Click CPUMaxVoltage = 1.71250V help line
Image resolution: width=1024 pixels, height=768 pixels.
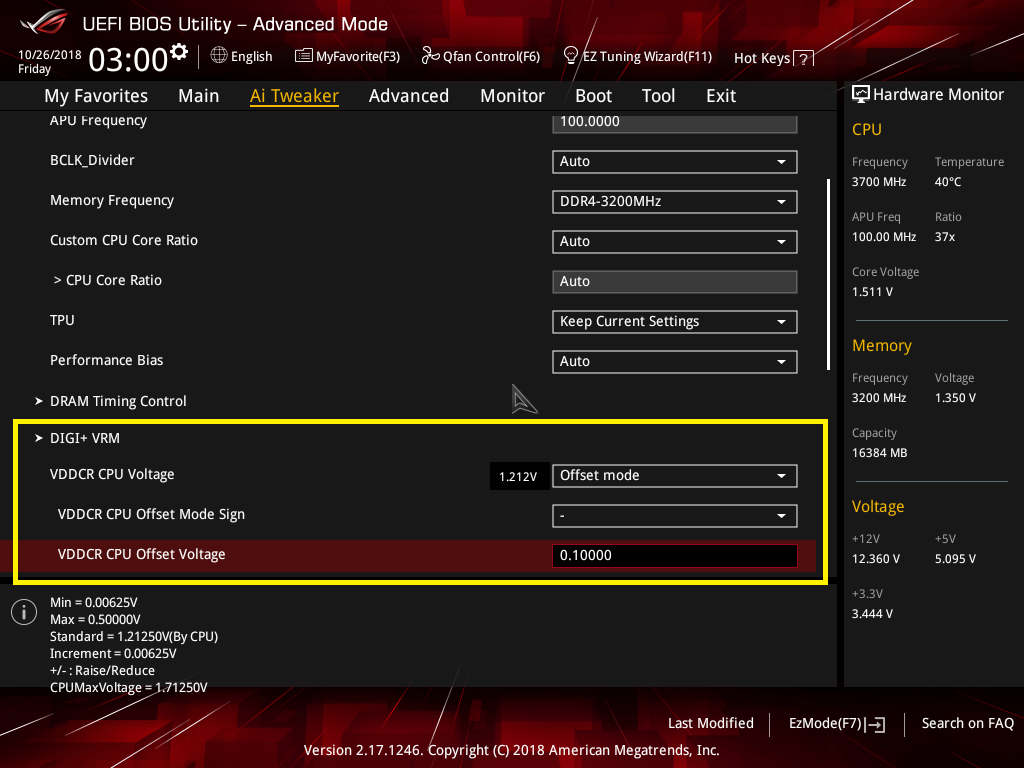point(129,688)
